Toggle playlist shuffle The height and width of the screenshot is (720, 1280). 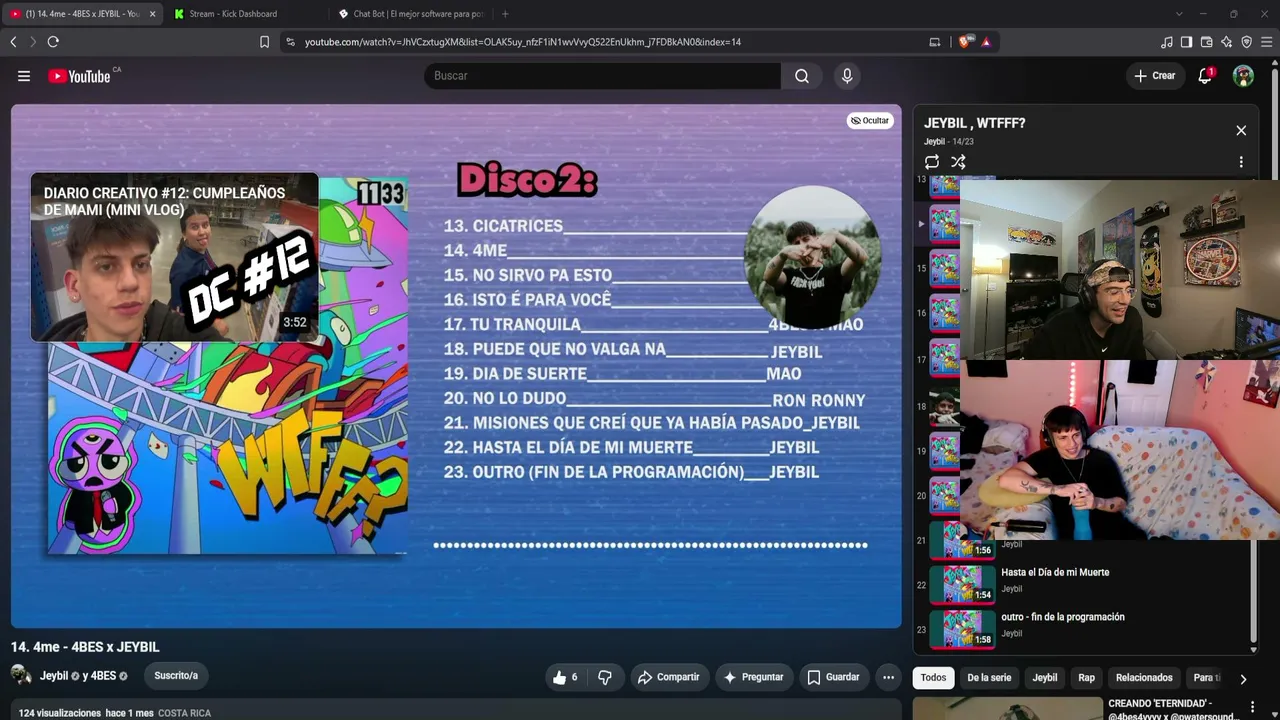pyautogui.click(x=958, y=162)
